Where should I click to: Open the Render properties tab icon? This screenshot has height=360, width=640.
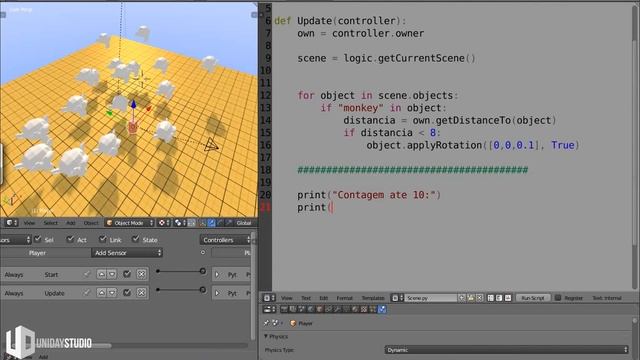pos(284,309)
